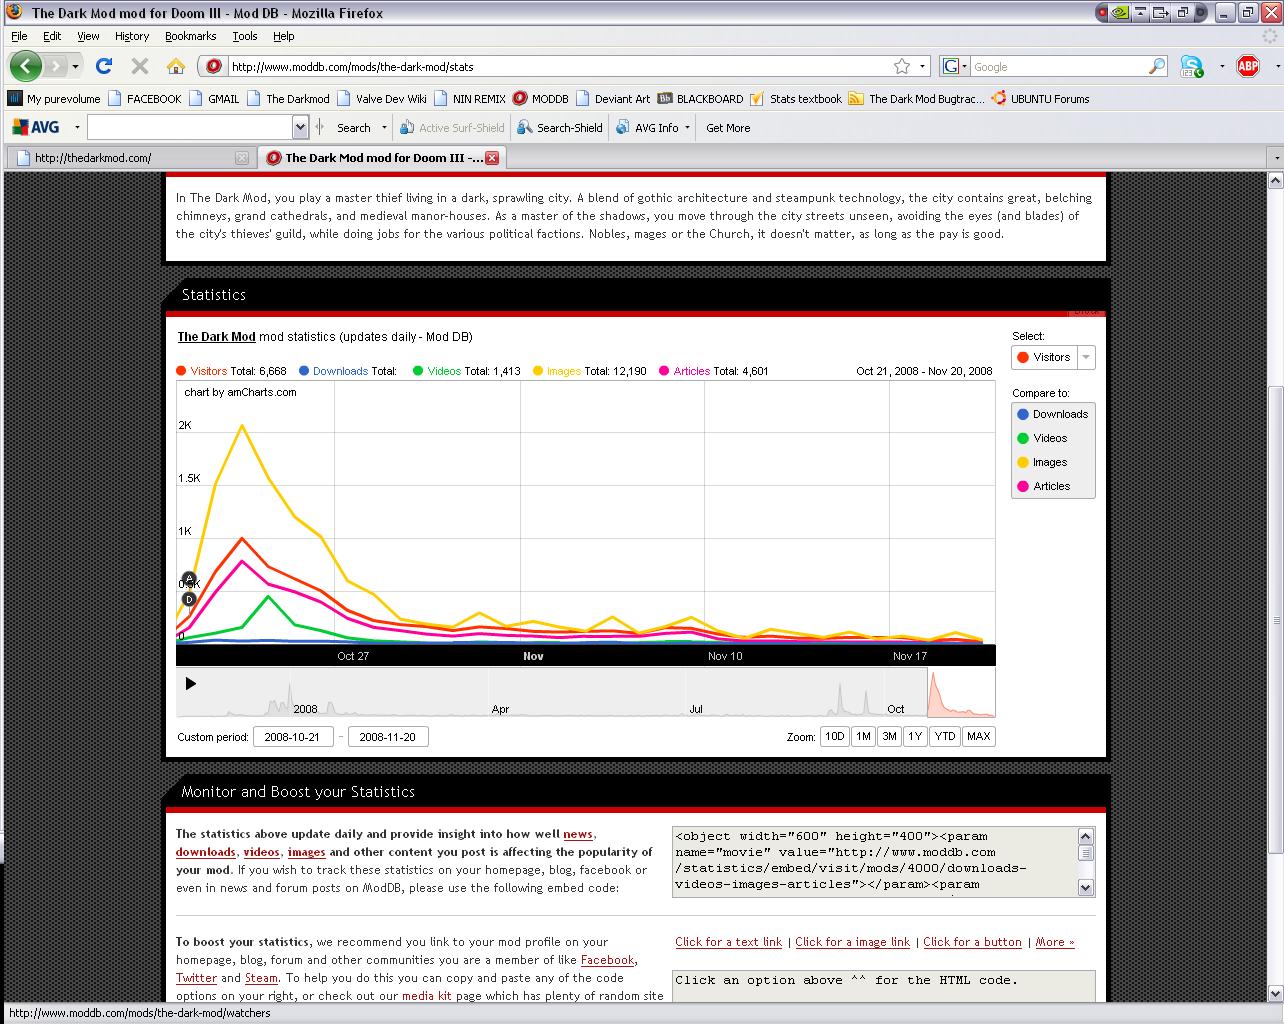Open the History menu
The image size is (1284, 1024).
pyautogui.click(x=132, y=36)
